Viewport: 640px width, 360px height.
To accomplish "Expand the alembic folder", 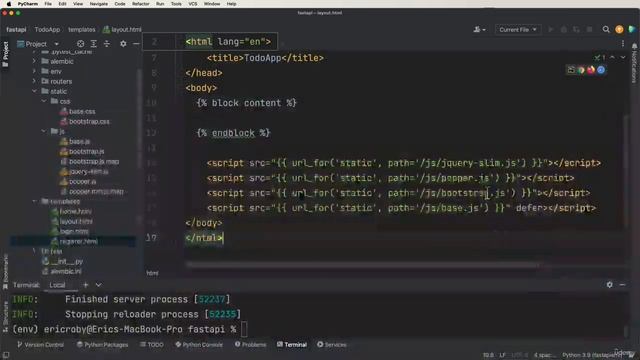I will [x=34, y=61].
